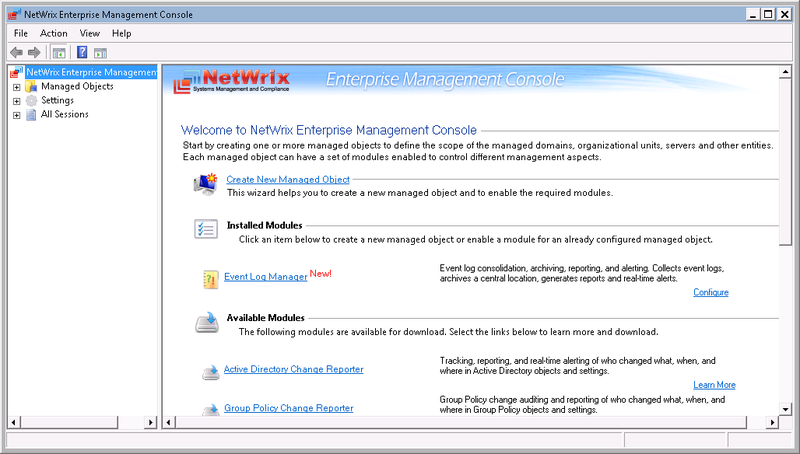The width and height of the screenshot is (800, 454).
Task: Open the File menu
Action: 21,33
